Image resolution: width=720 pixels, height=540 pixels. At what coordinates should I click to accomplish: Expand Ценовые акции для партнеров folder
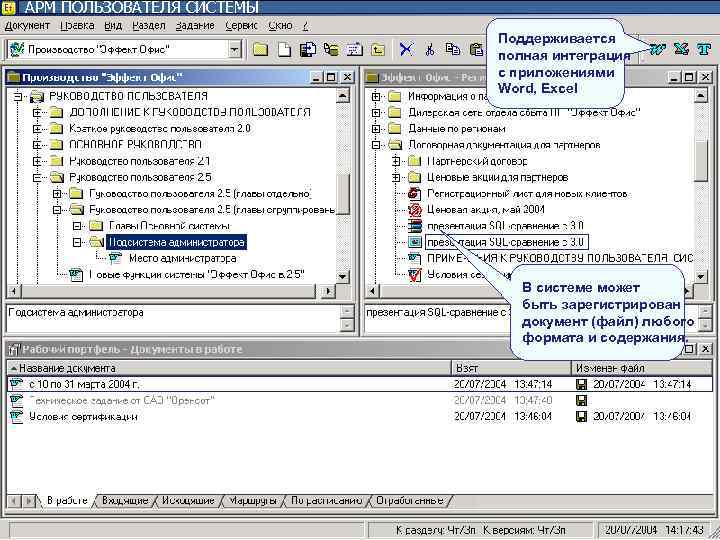pyautogui.click(x=396, y=178)
